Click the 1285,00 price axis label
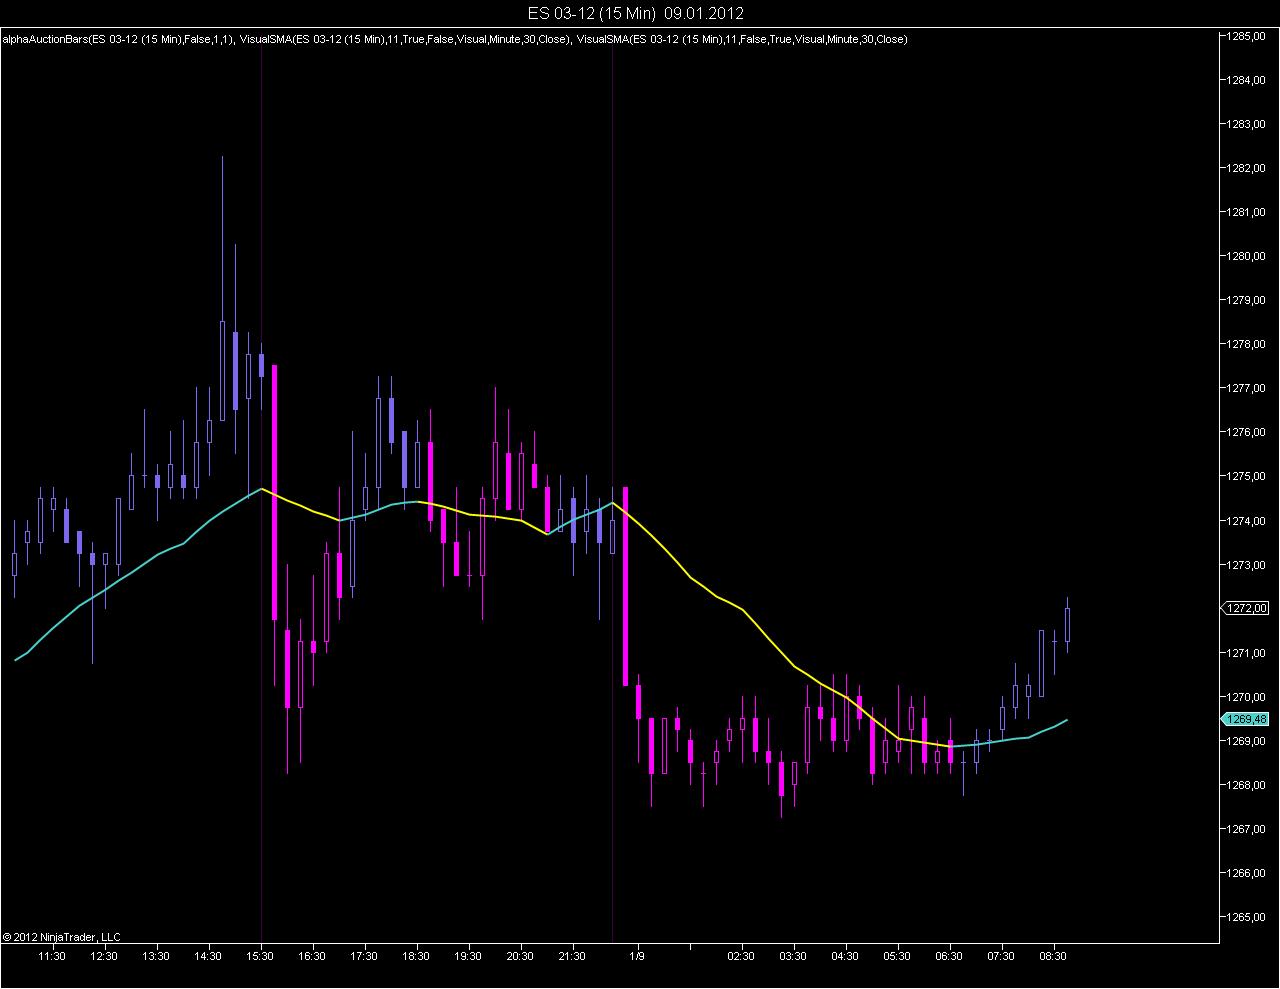The image size is (1280, 989). [1248, 36]
